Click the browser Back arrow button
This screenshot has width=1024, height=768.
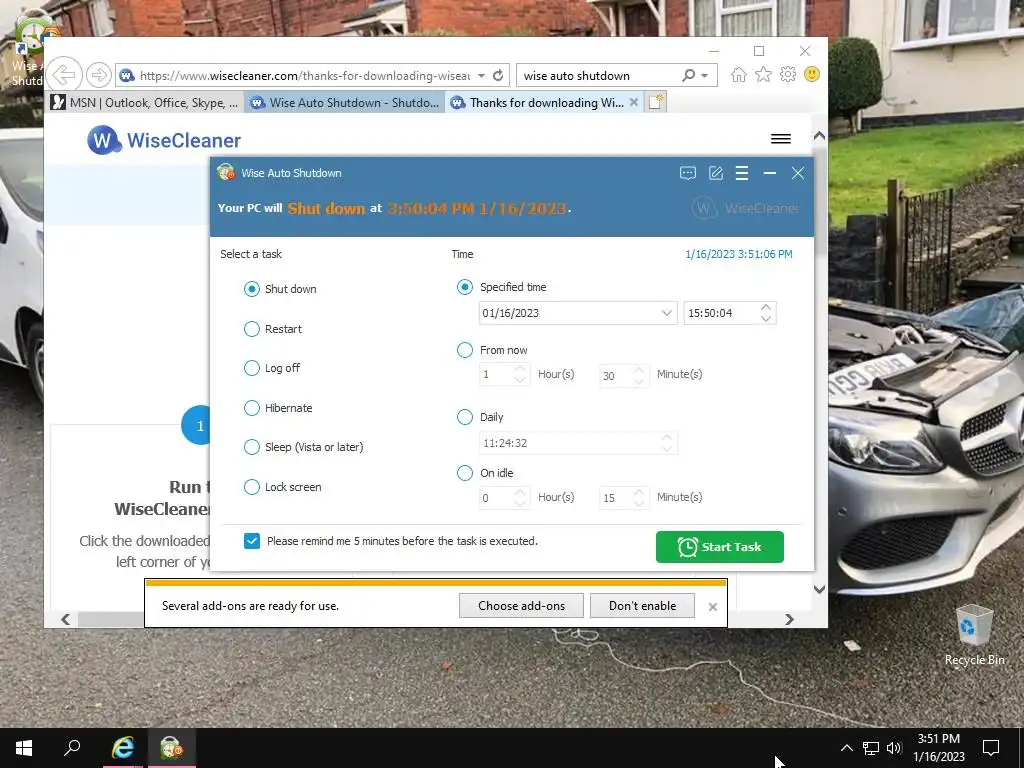pos(64,74)
